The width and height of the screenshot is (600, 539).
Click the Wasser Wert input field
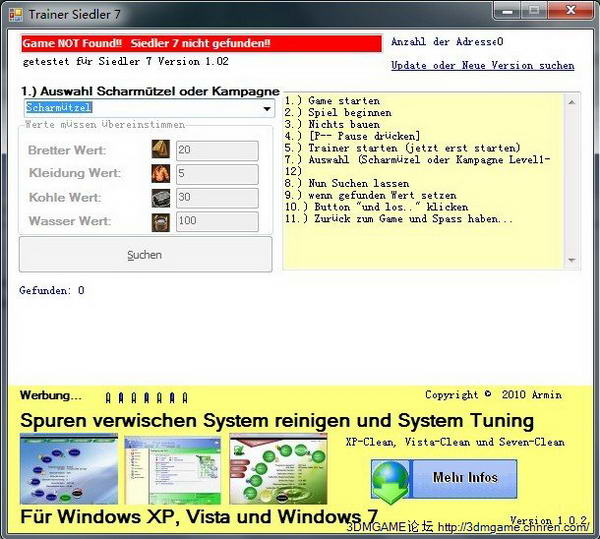[216, 221]
